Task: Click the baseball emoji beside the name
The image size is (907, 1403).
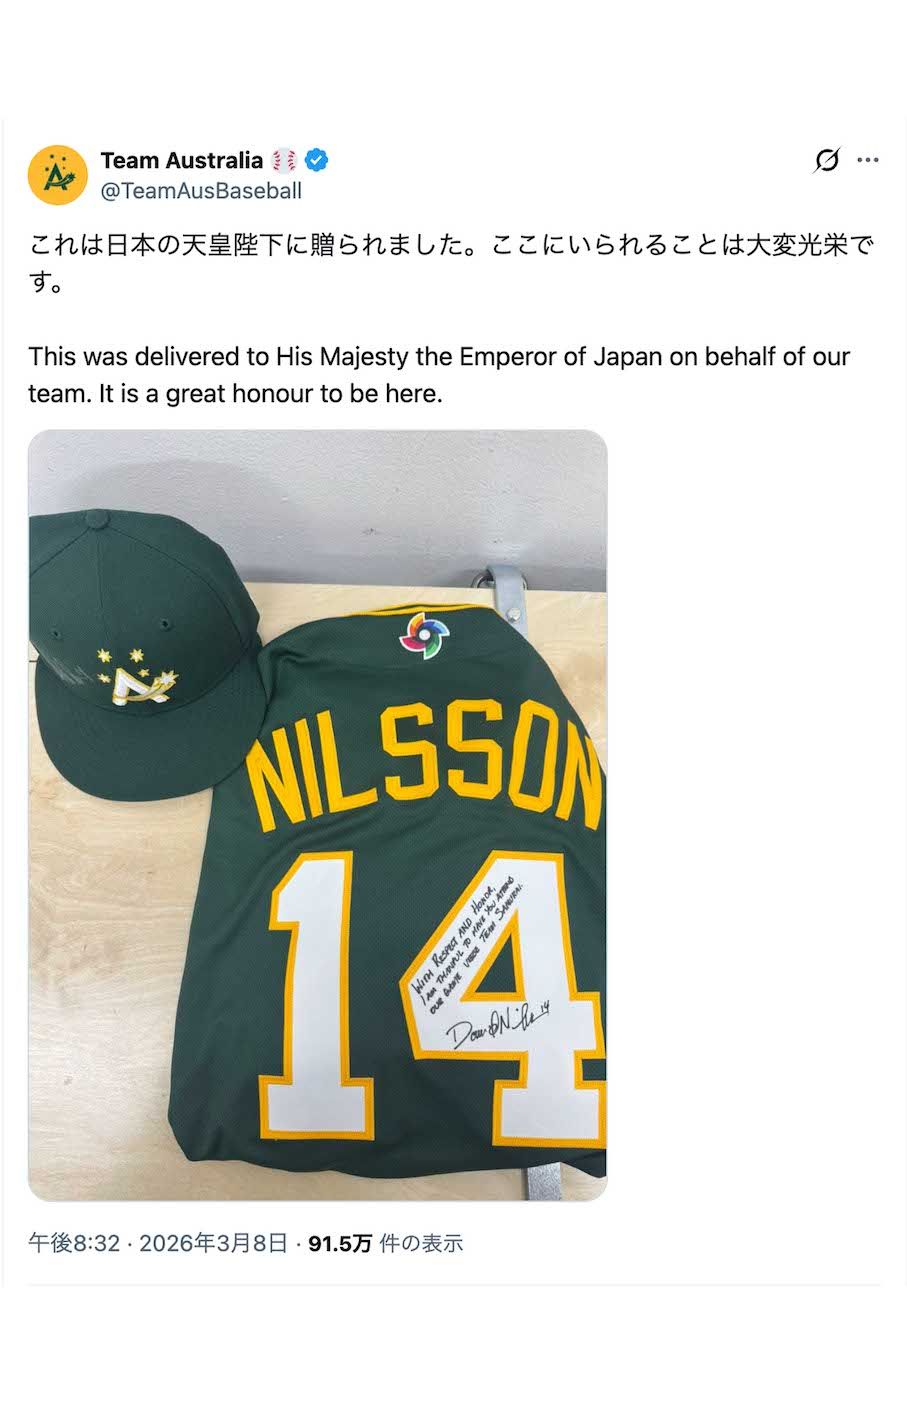Action: pos(284,160)
